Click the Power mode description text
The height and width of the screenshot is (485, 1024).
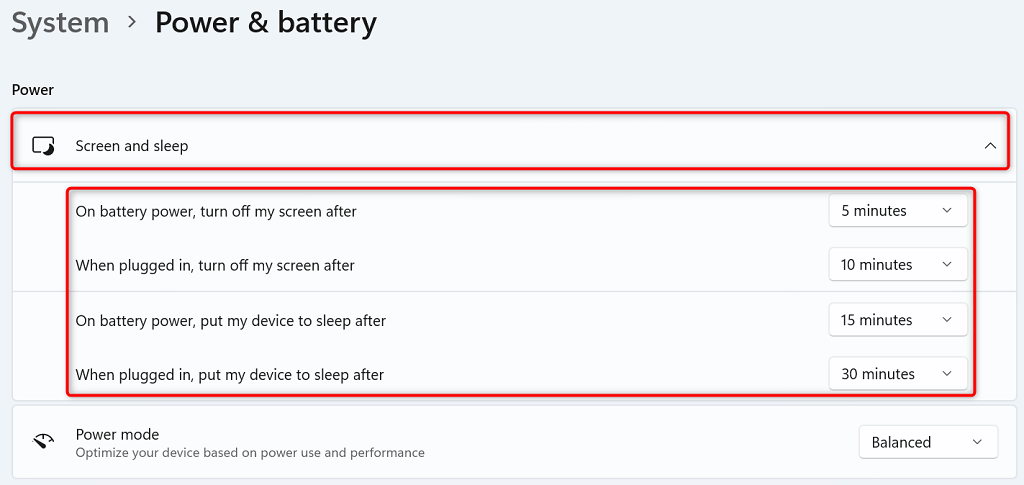point(250,453)
